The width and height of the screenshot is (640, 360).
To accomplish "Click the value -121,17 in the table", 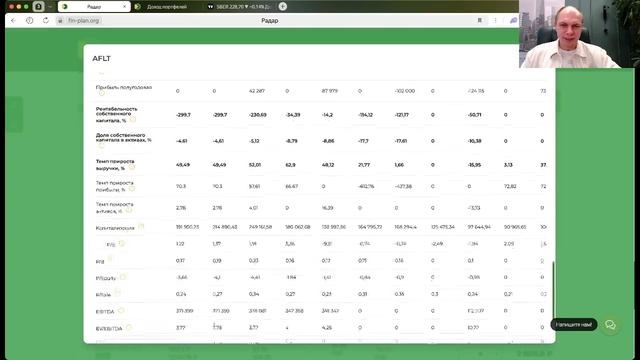I will (402, 115).
